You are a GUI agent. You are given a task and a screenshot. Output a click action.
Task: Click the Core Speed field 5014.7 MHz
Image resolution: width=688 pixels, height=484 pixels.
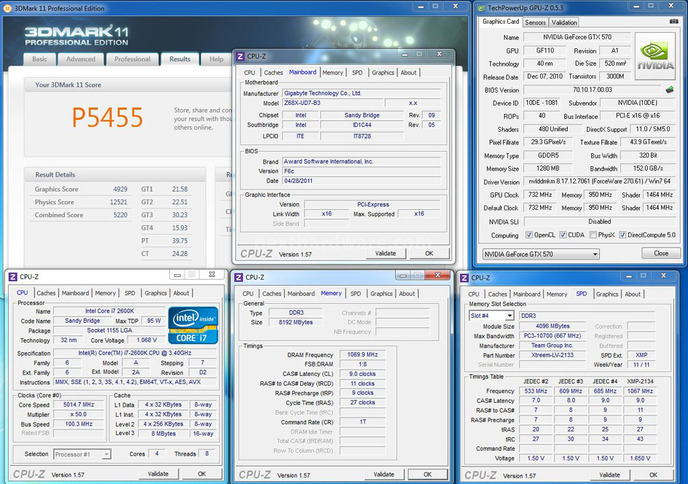point(79,405)
